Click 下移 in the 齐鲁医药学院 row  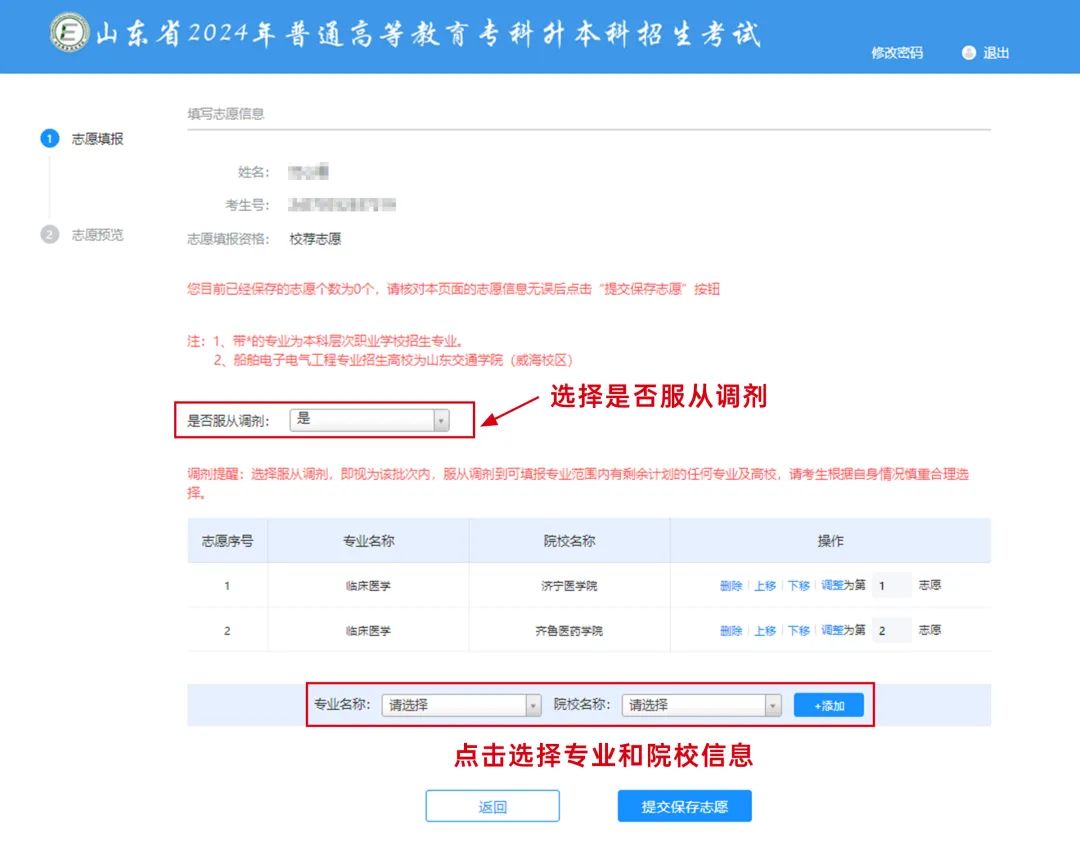click(798, 631)
